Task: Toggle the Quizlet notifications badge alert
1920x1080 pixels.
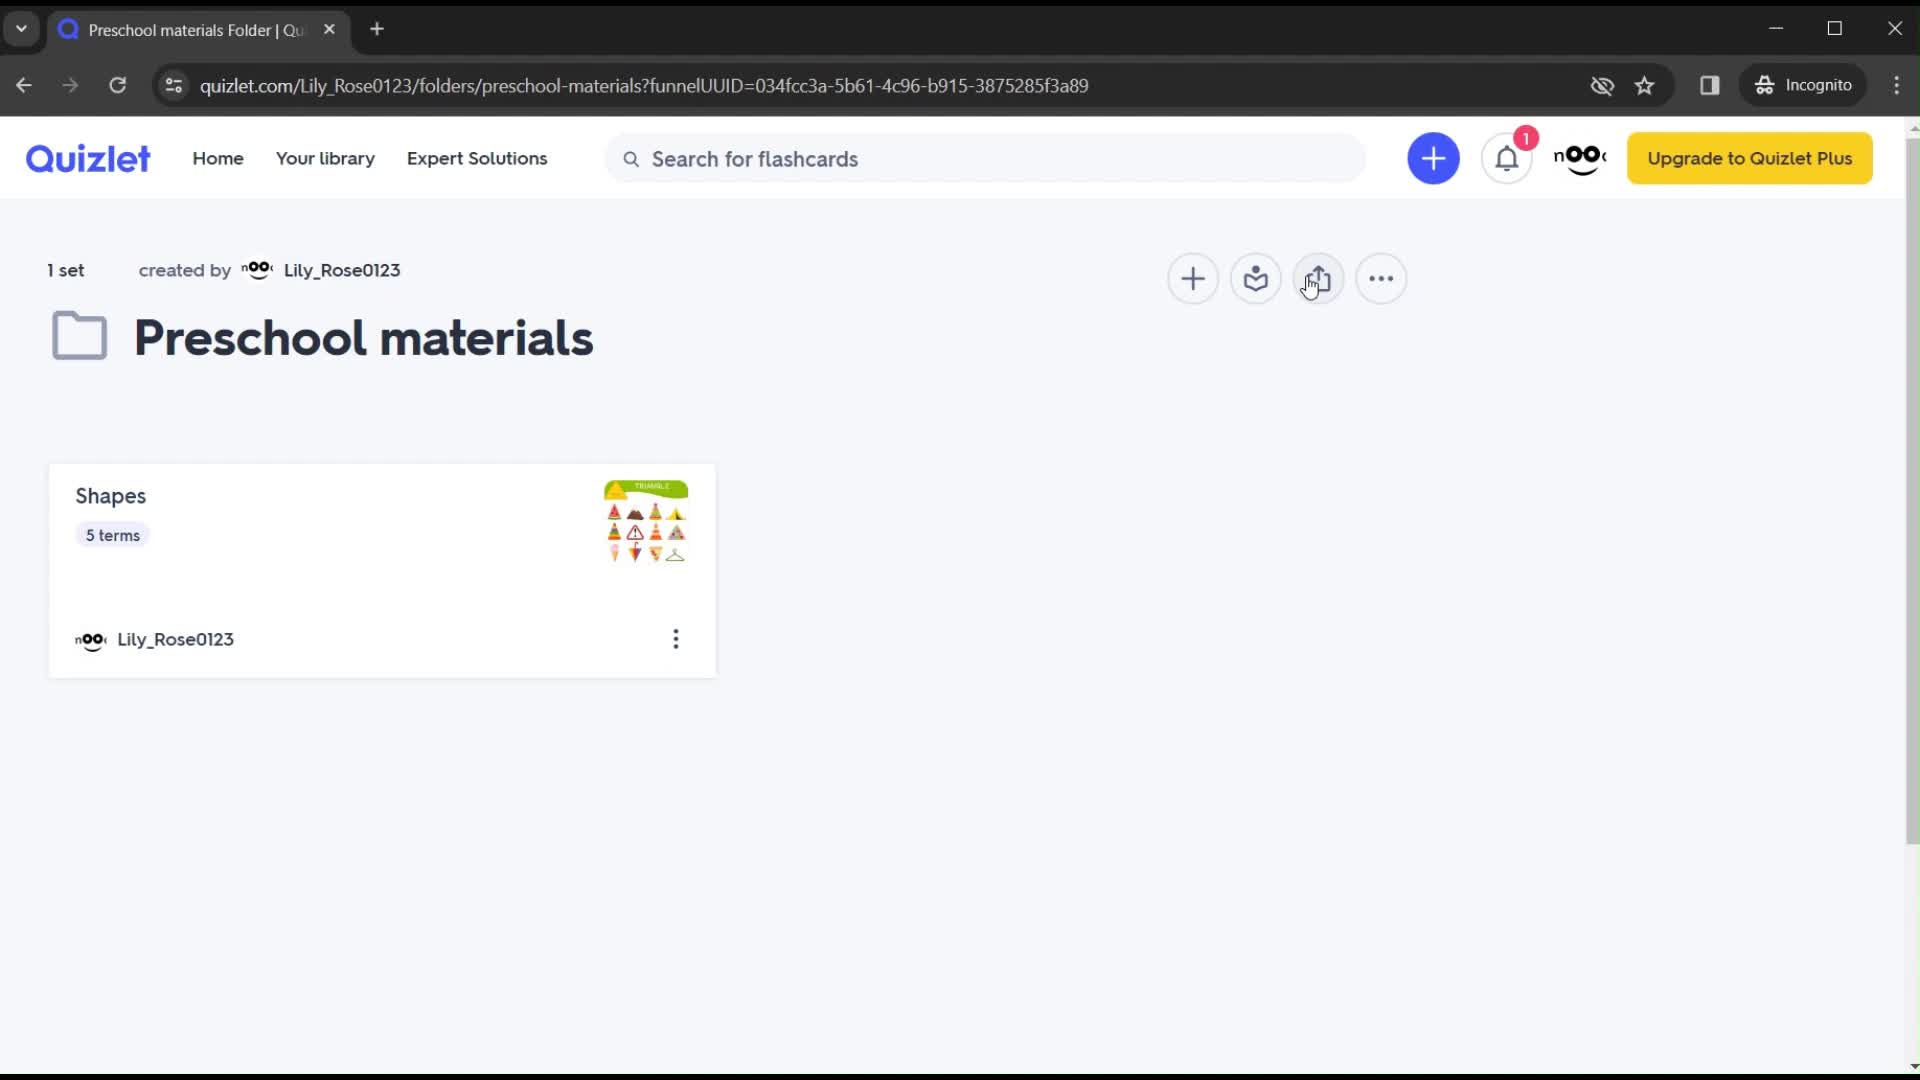Action: tap(1524, 138)
